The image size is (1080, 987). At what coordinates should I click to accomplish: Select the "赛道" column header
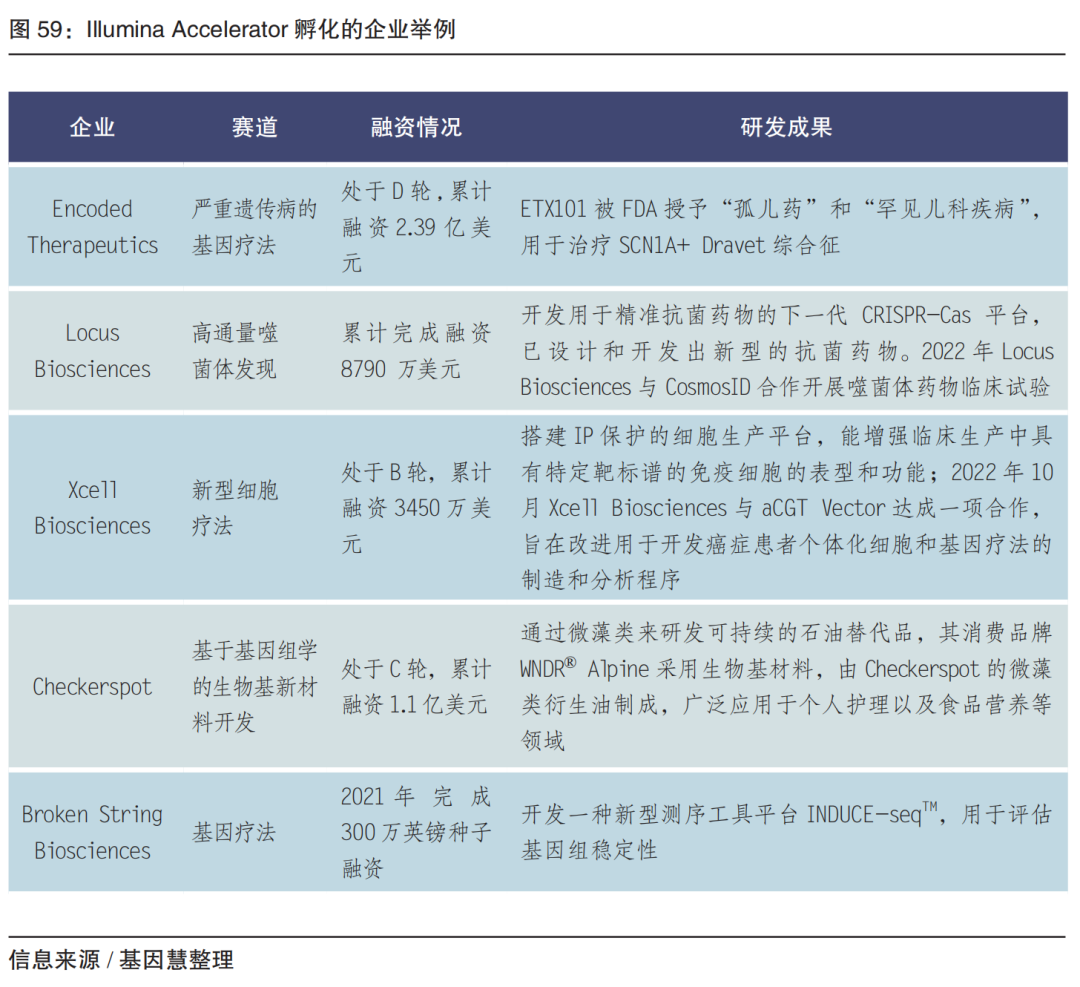254,127
